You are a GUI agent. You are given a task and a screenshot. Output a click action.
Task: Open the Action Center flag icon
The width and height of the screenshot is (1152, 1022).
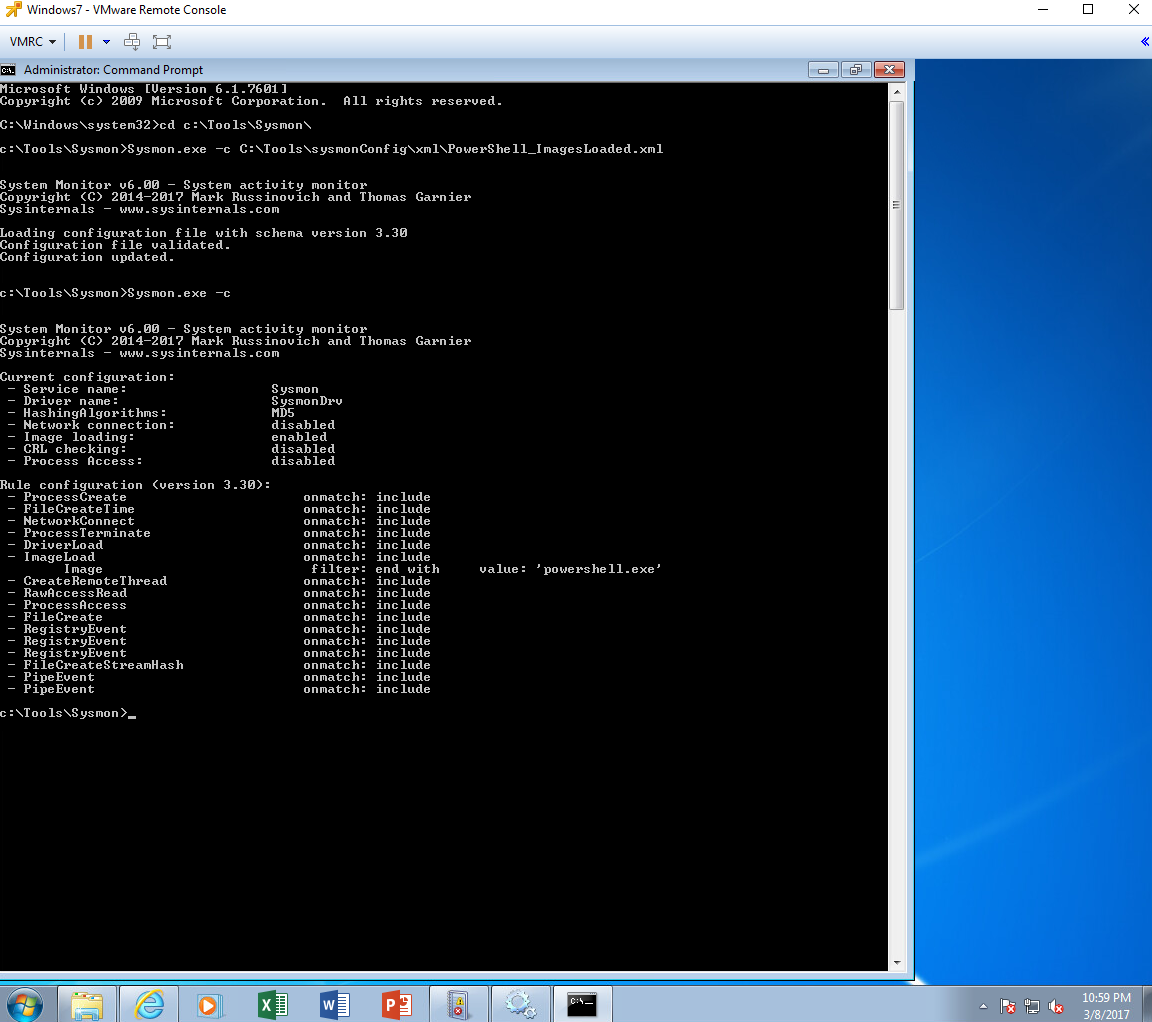[x=1008, y=1007]
